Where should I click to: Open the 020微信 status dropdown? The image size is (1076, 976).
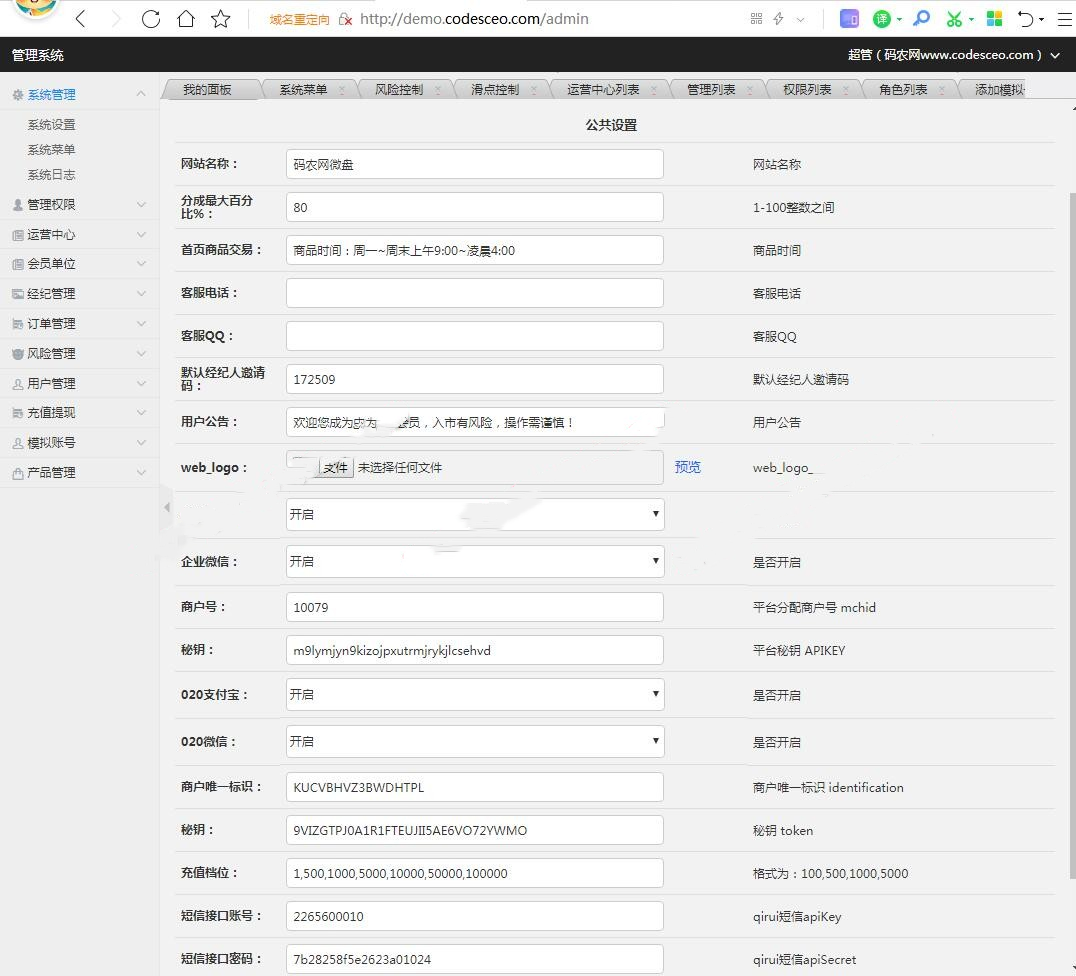point(474,741)
